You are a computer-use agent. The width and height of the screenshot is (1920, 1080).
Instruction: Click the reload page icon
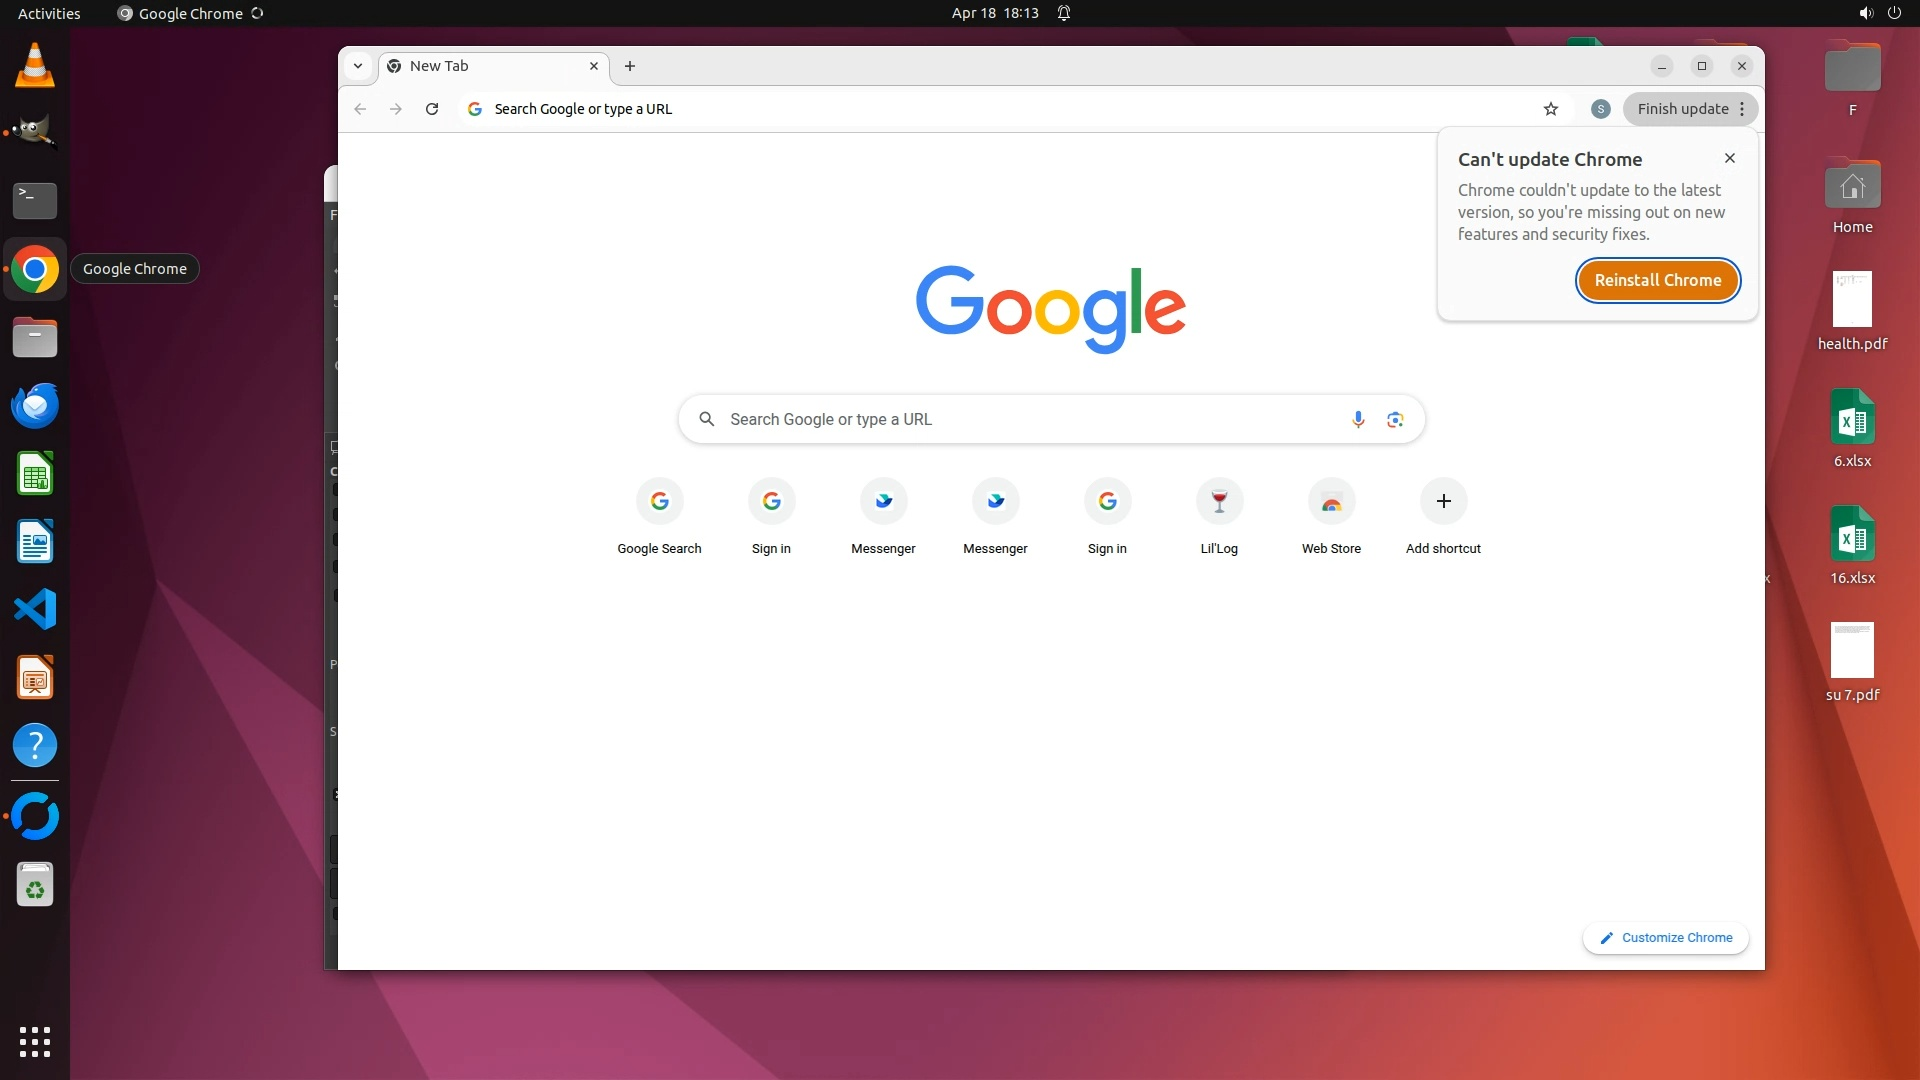tap(432, 109)
